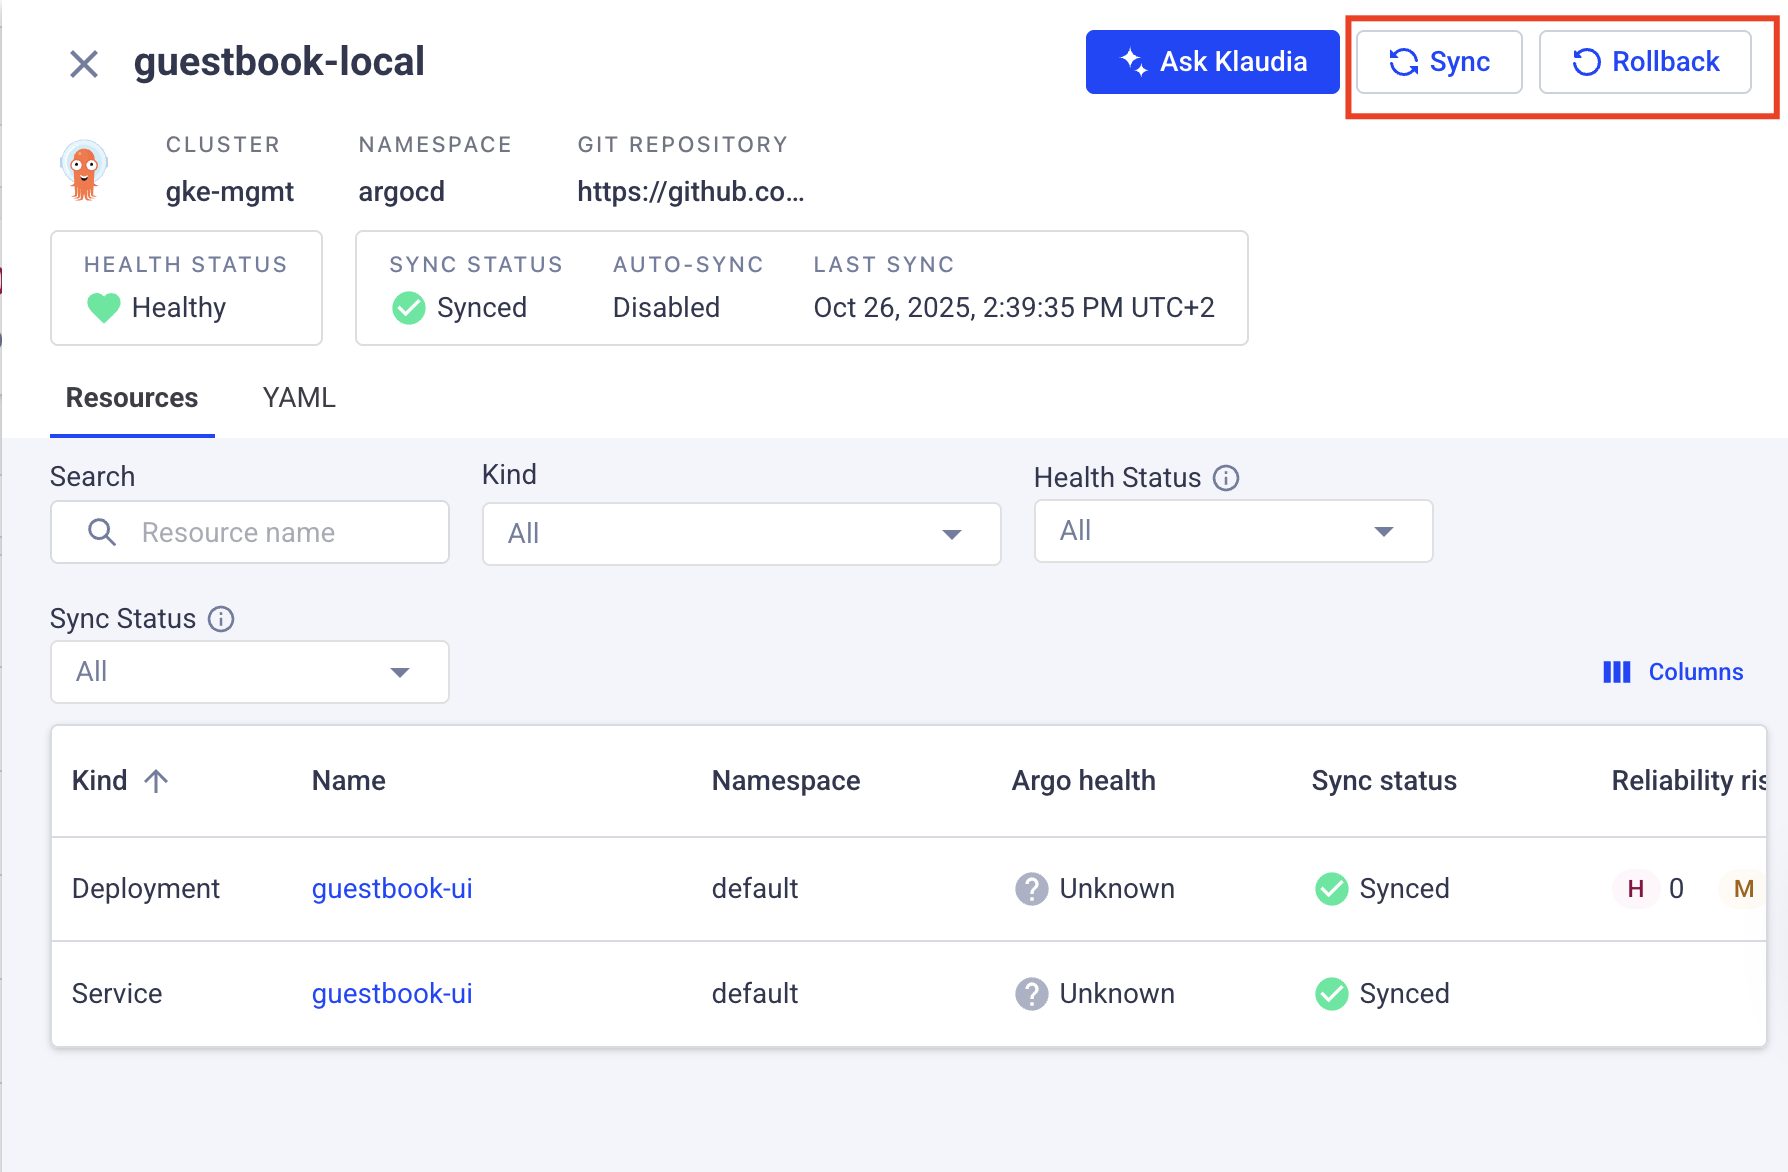Expand the Health Status filter dropdown
This screenshot has height=1172, width=1788.
coord(1232,531)
